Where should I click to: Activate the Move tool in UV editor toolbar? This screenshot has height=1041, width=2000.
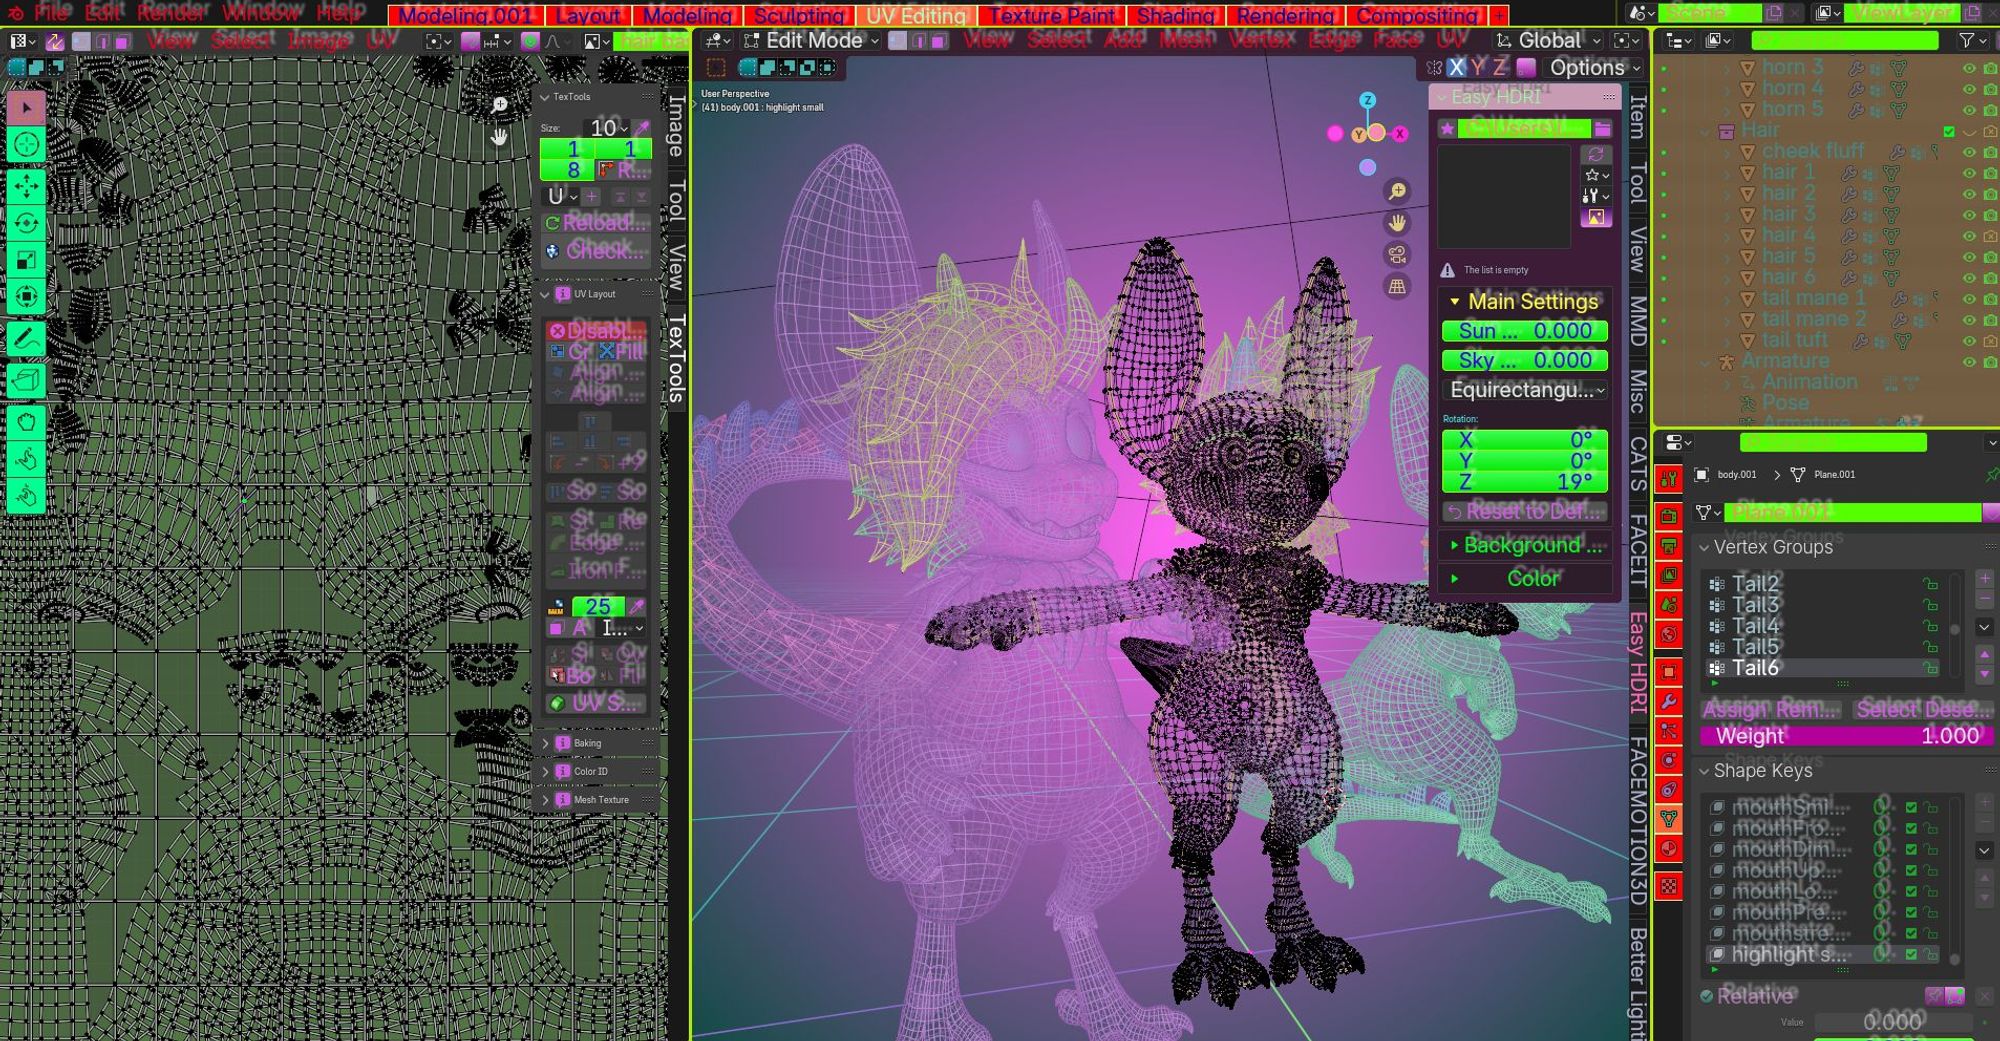[26, 186]
